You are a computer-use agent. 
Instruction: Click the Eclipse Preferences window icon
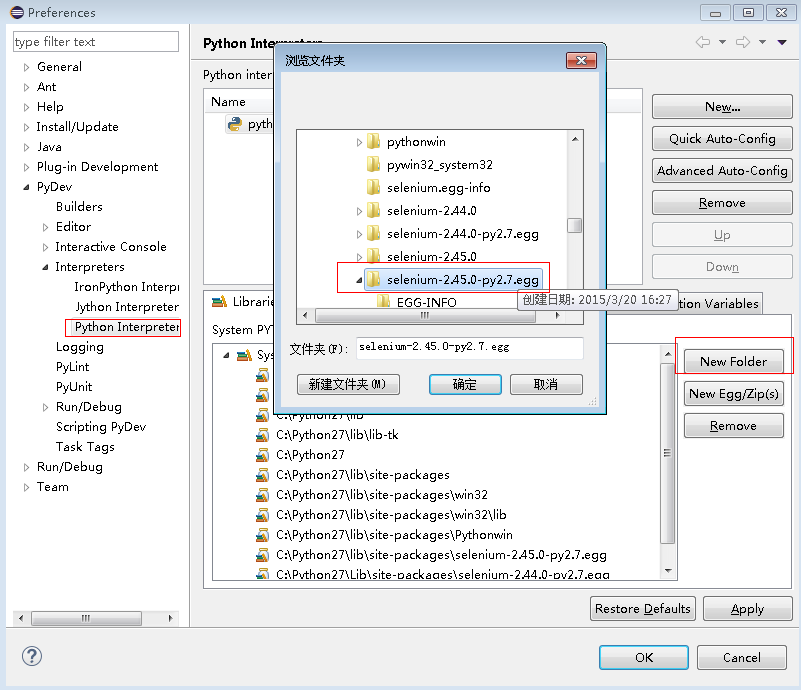tap(17, 12)
